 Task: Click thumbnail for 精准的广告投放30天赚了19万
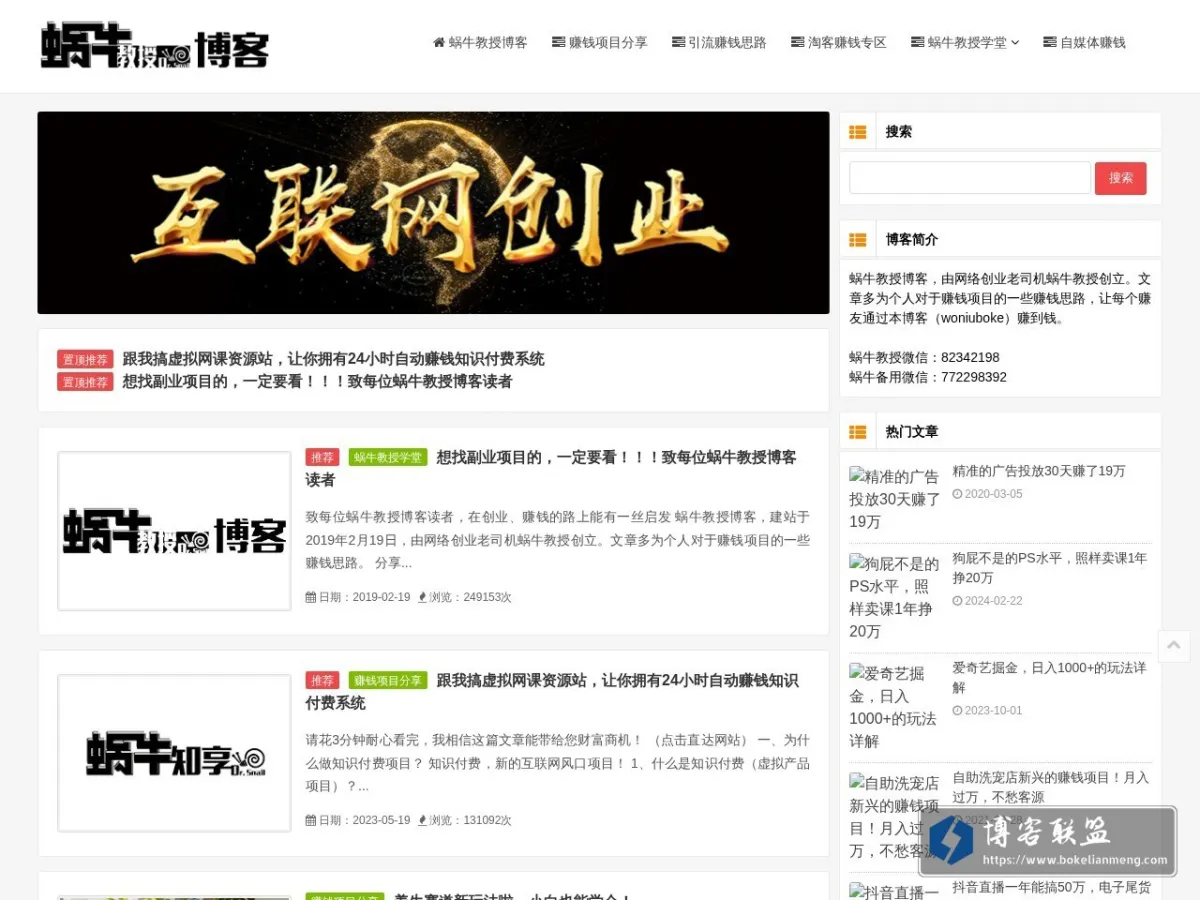[x=895, y=499]
